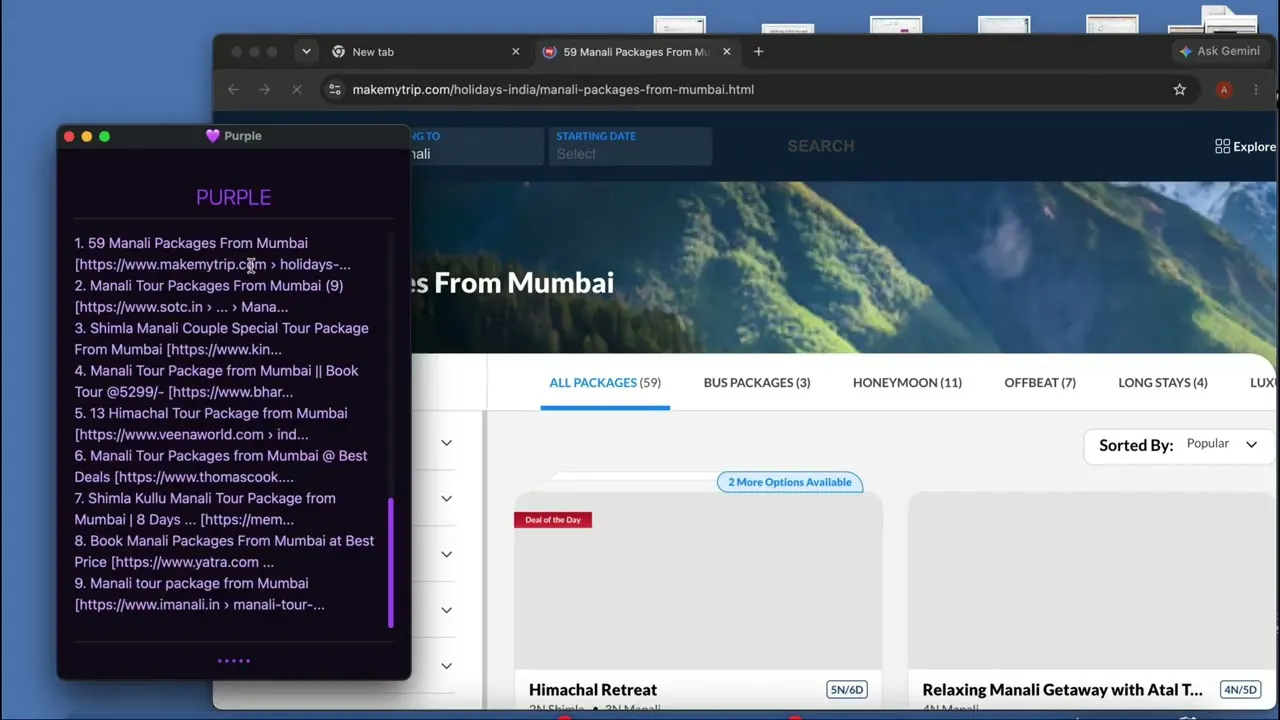Click the address bar URL
Screen dimensions: 1280x720
click(553, 89)
